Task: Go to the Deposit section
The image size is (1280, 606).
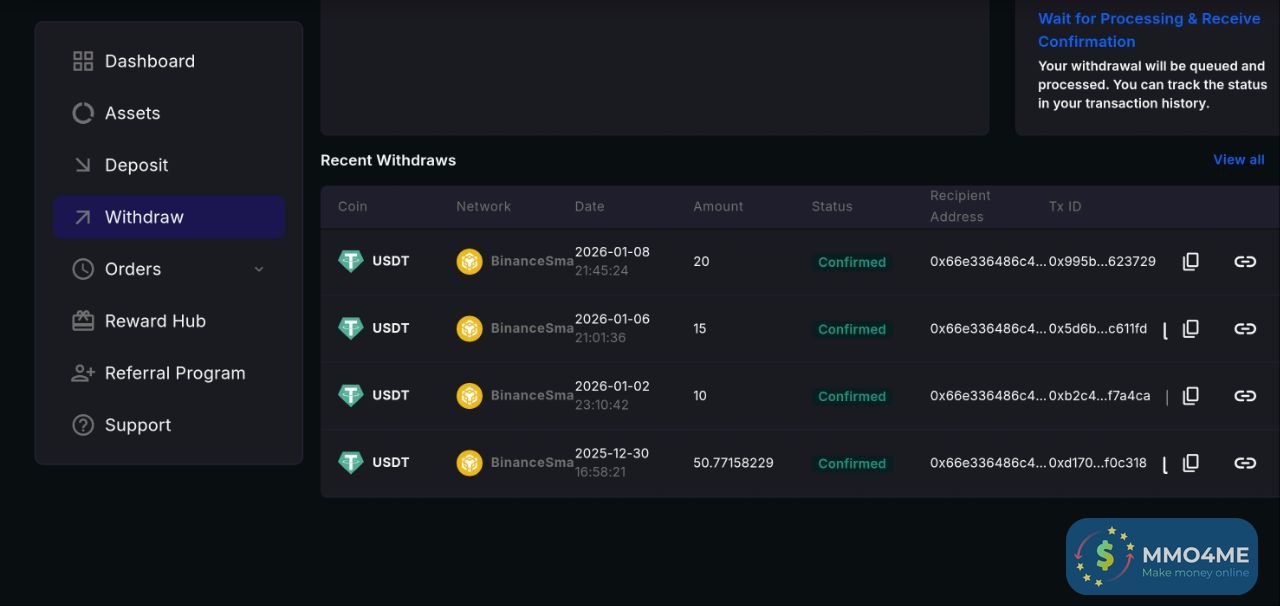Action: pos(136,165)
